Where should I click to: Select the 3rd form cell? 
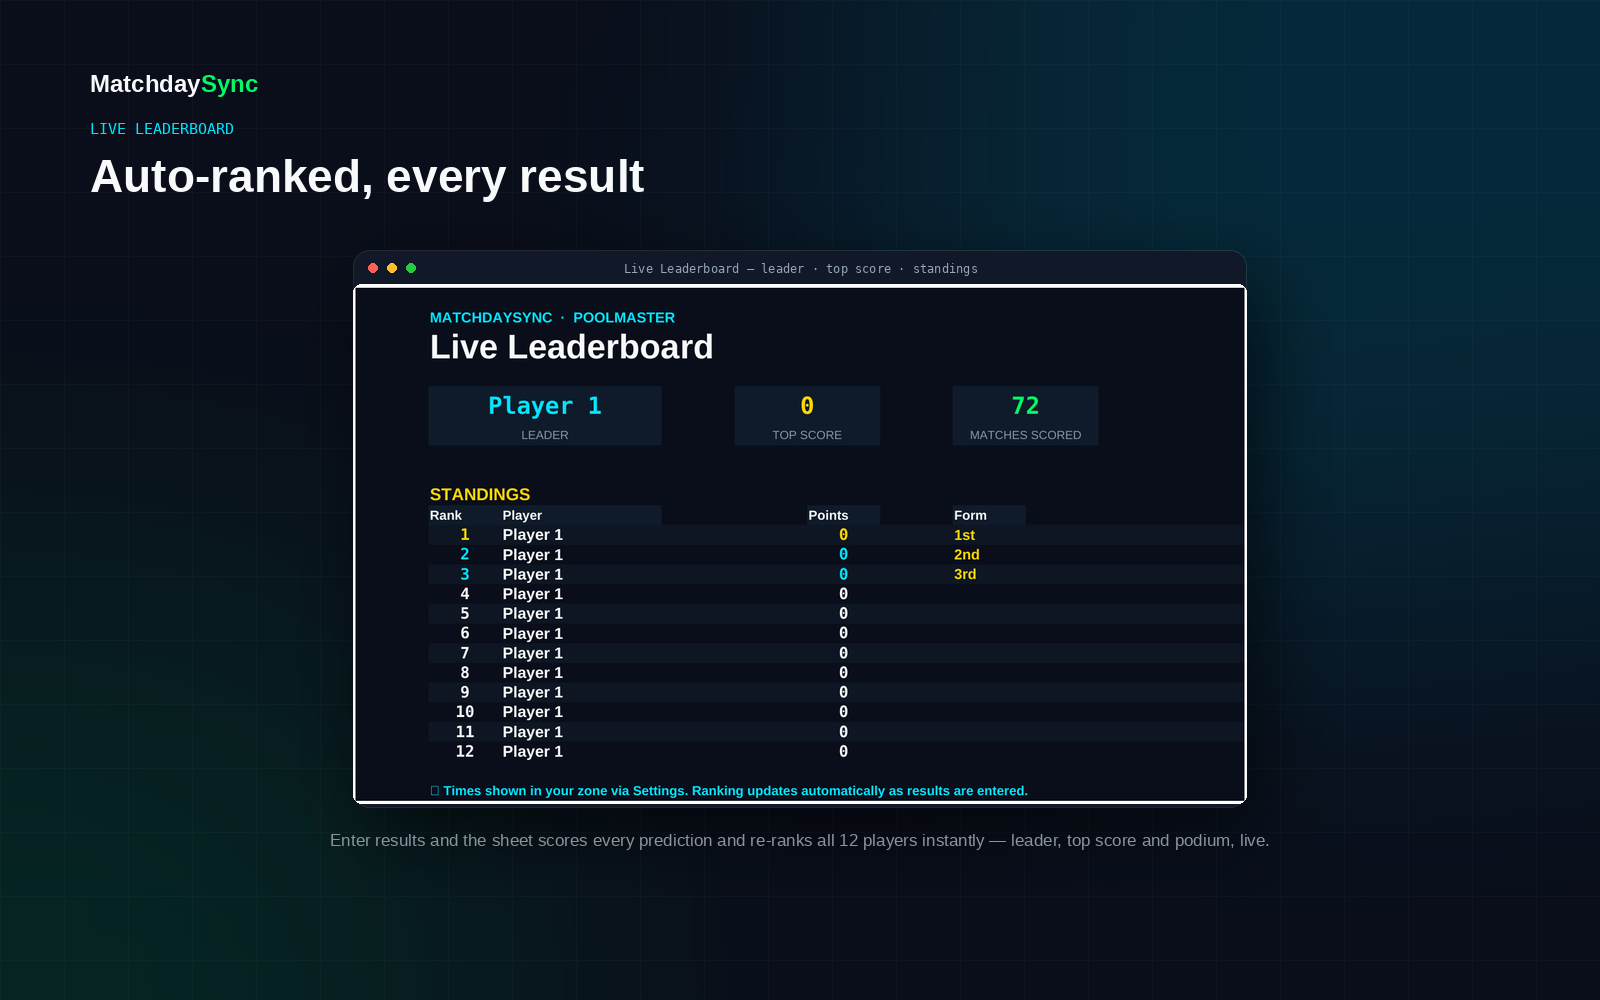[x=965, y=574]
